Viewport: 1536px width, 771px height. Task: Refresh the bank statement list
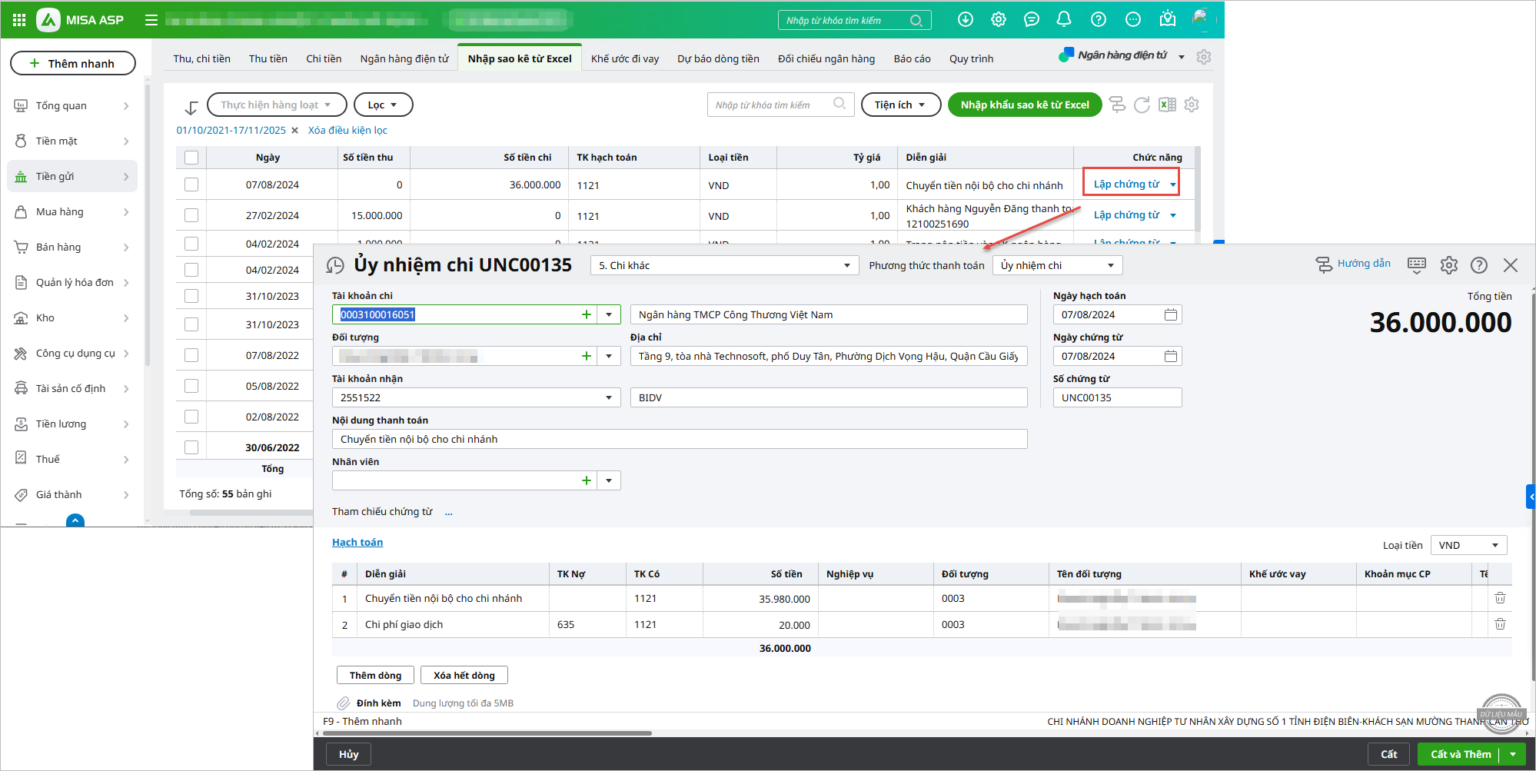[1143, 104]
